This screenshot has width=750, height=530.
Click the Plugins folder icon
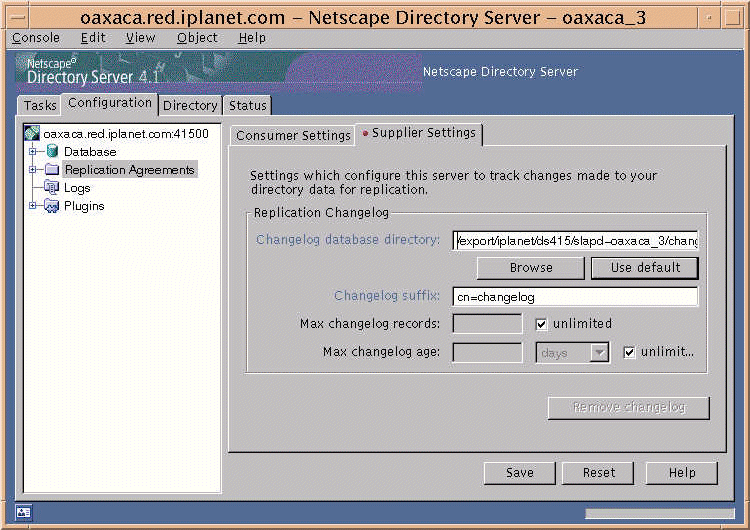click(52, 206)
